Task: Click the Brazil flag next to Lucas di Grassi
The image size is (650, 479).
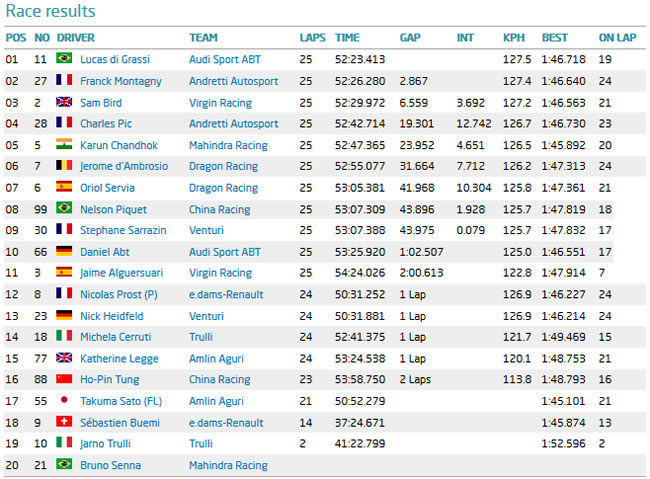Action: point(64,58)
